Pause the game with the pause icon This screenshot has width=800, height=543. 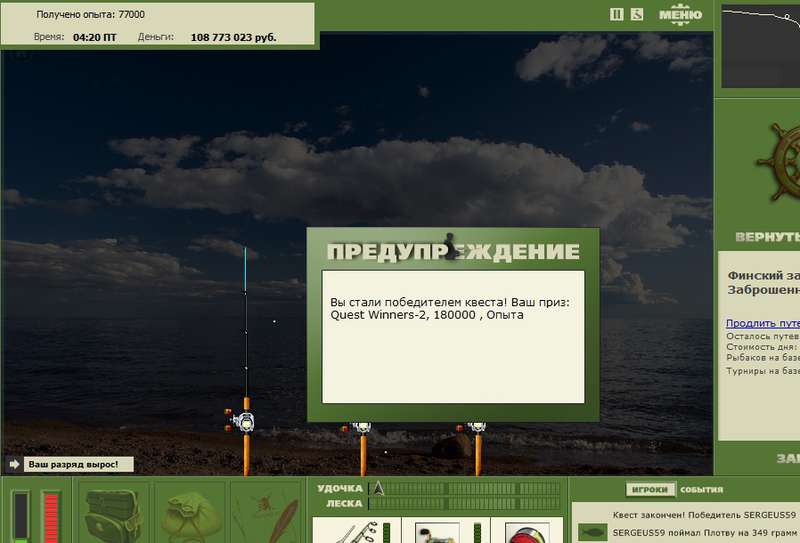click(616, 14)
